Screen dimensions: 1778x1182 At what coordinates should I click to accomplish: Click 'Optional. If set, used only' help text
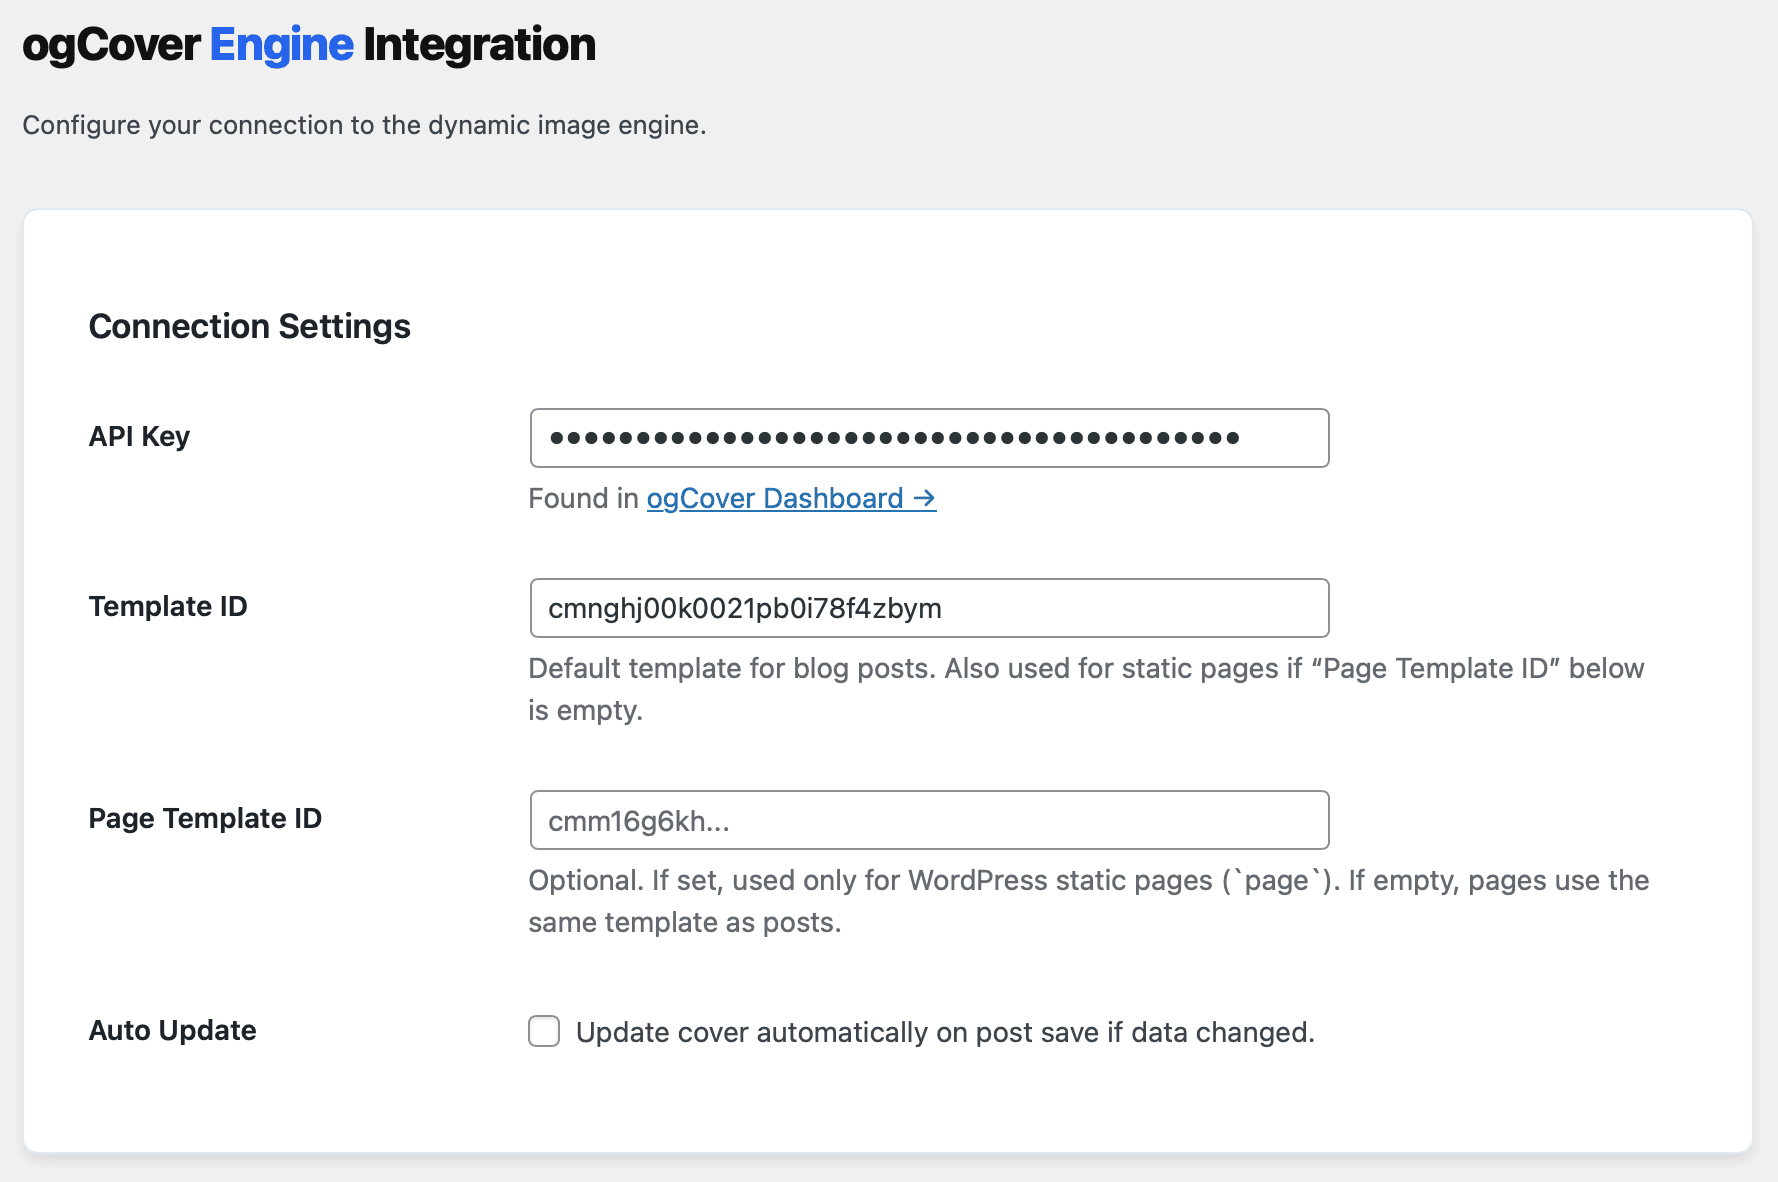click(1088, 901)
